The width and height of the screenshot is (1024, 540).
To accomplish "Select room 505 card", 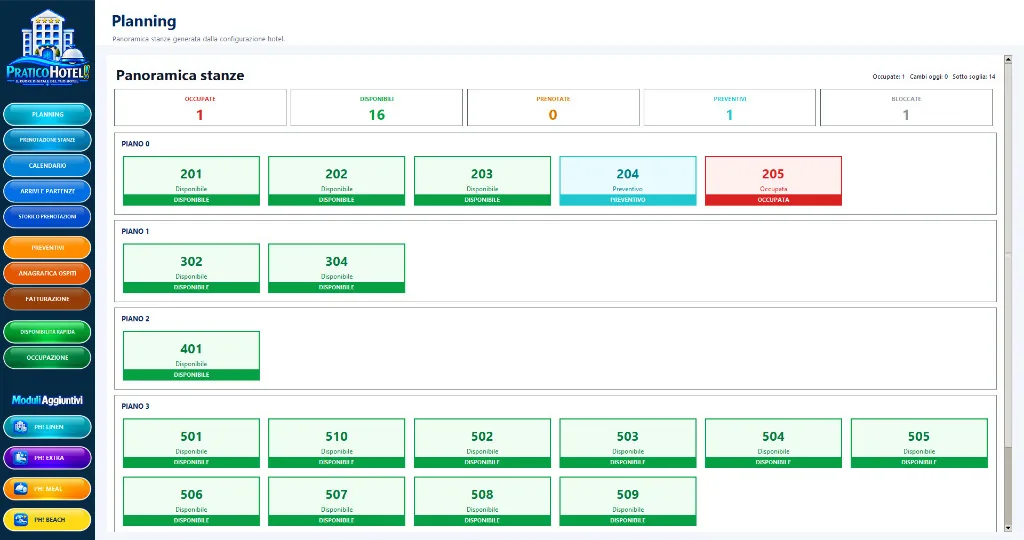I will coord(919,443).
